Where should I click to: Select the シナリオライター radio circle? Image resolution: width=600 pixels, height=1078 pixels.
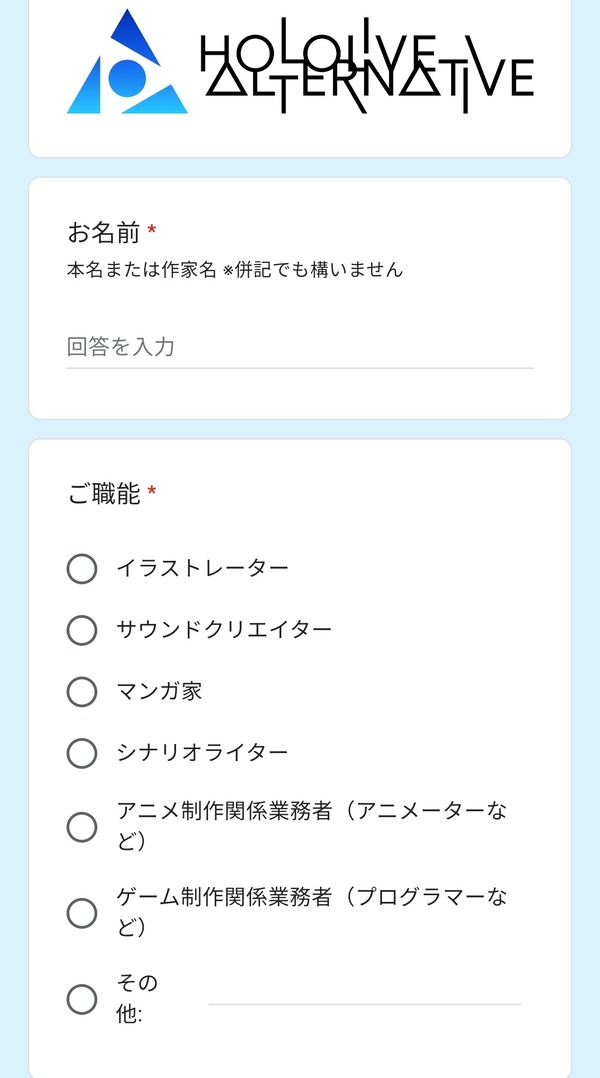coord(82,753)
